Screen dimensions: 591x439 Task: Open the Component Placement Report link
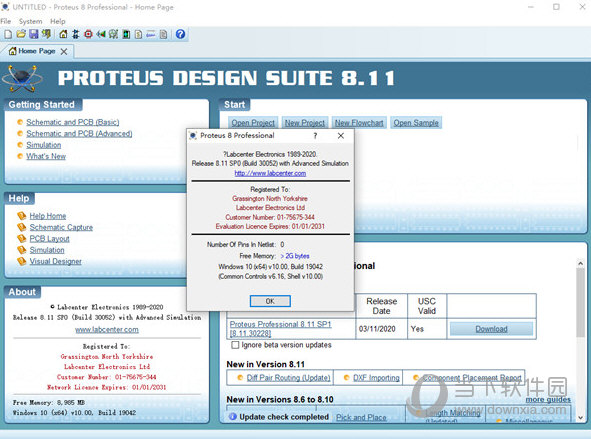click(472, 377)
